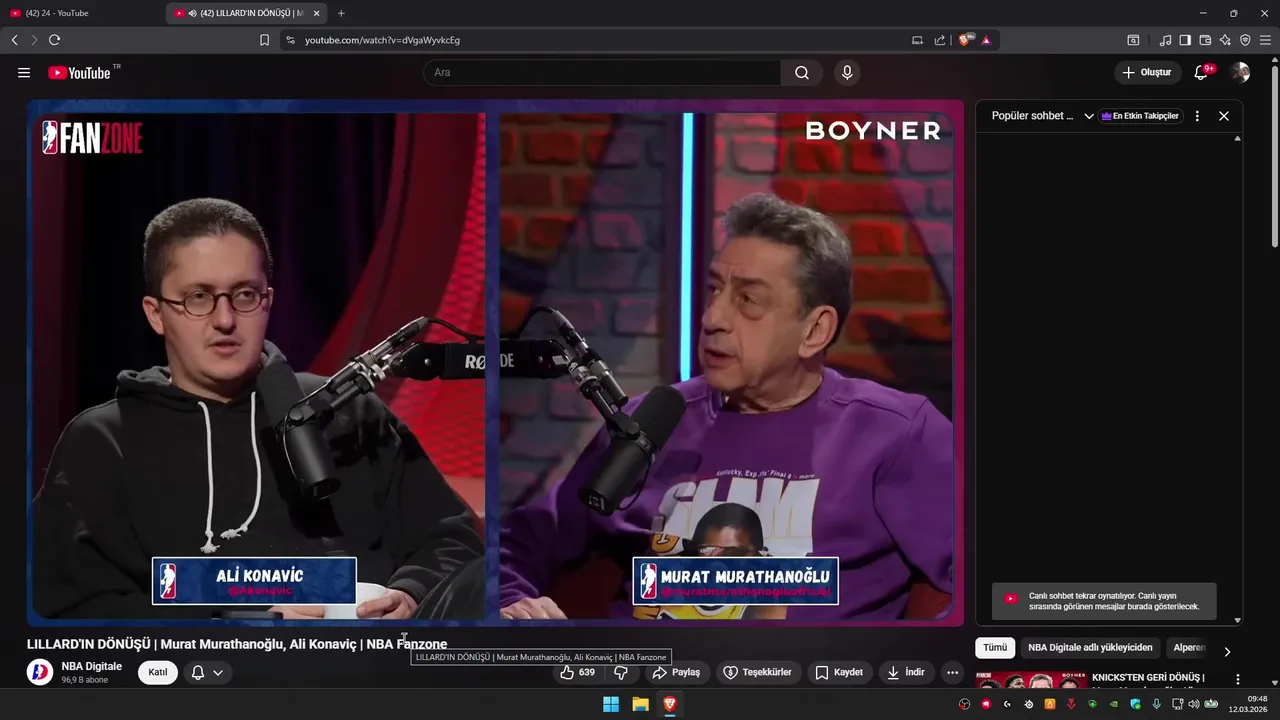This screenshot has height=720, width=1280.
Task: Click the YouTube logo
Action: tap(79, 73)
